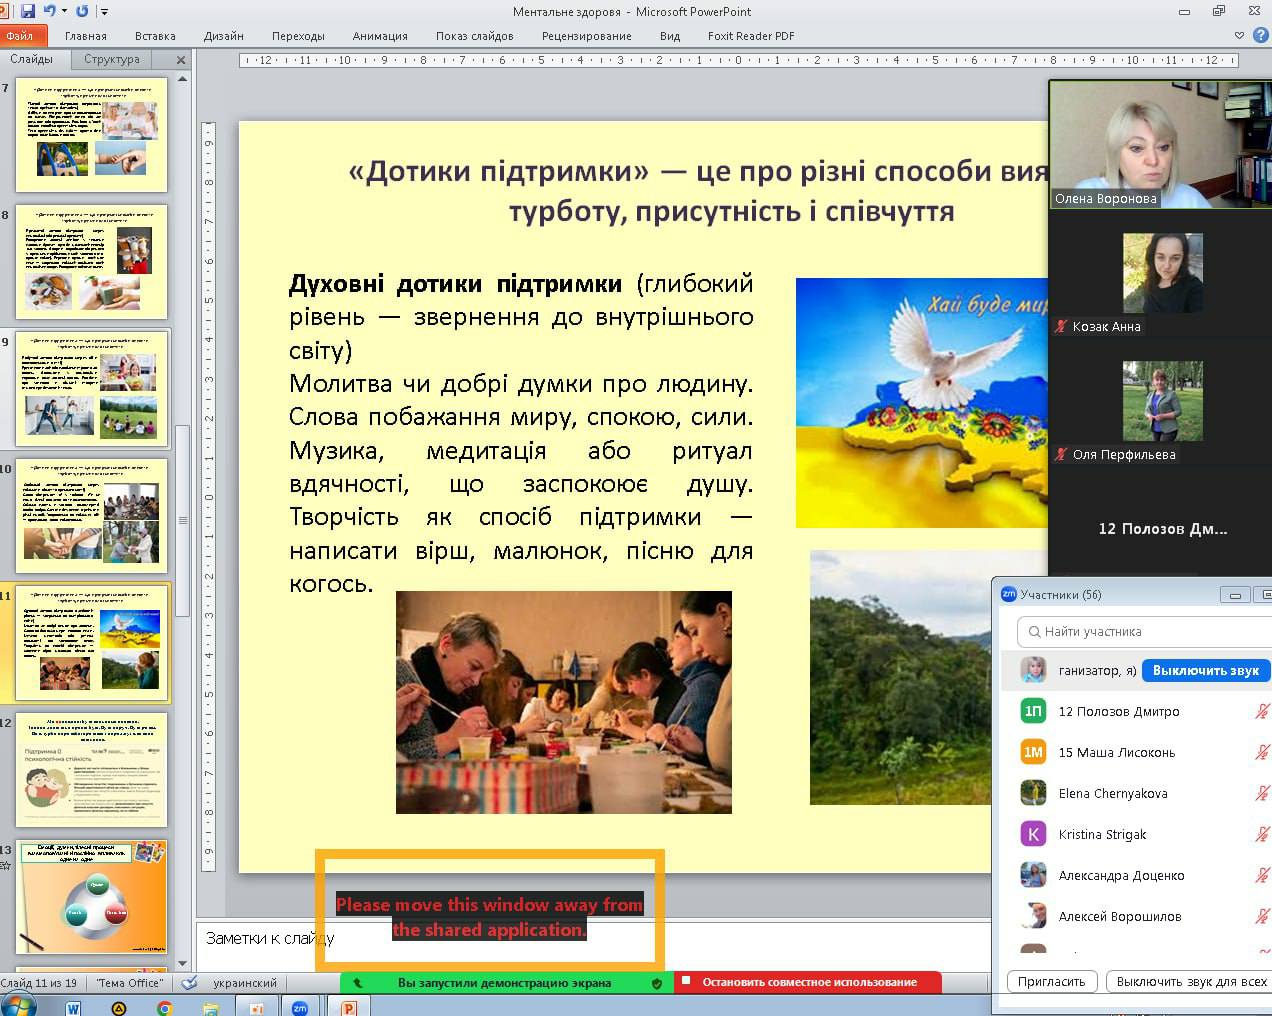Open Zoom from the Windows taskbar
Screen dimensions: 1272x1016
299,1008
